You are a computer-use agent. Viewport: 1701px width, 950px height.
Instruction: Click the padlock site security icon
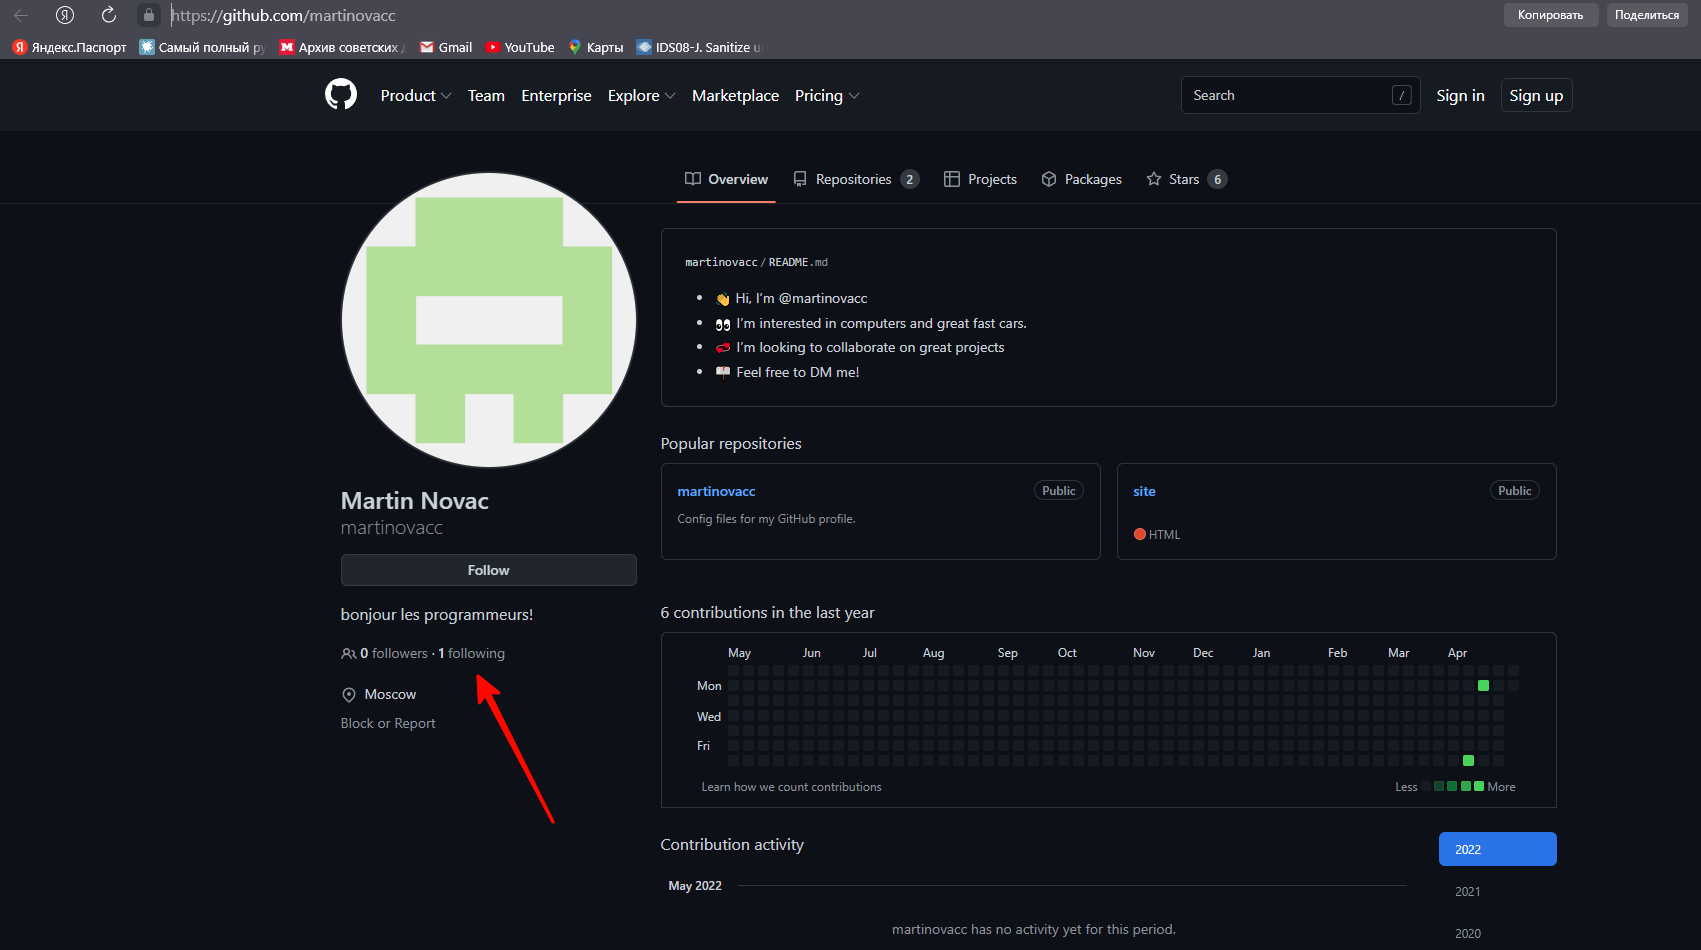click(x=149, y=15)
